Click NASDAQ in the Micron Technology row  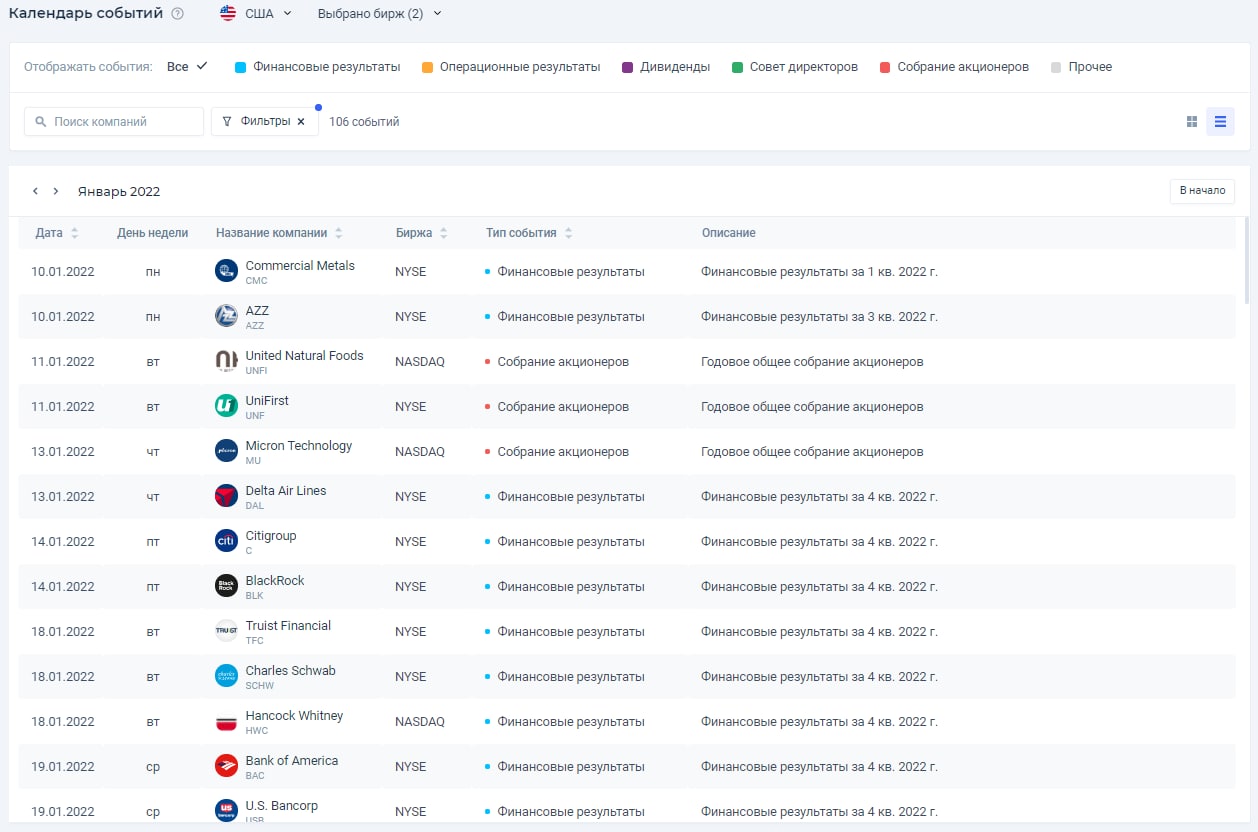click(x=420, y=452)
